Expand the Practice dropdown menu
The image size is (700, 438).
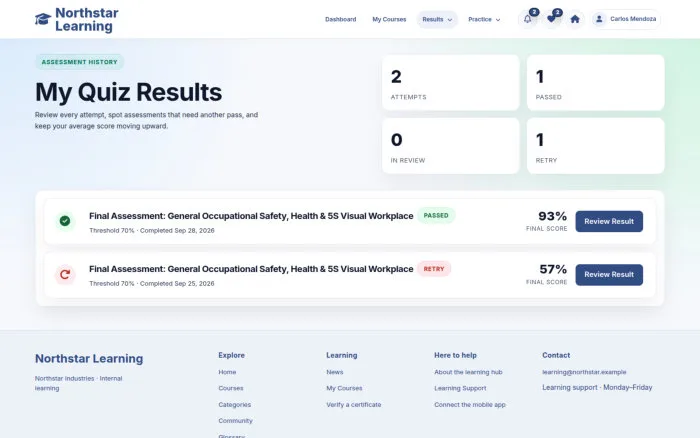[484, 19]
